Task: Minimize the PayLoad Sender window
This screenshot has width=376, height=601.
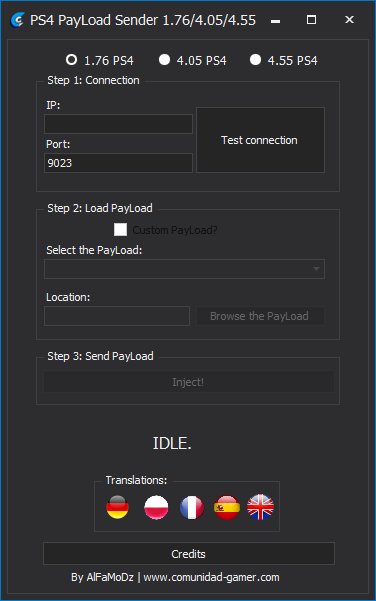Action: tap(275, 20)
